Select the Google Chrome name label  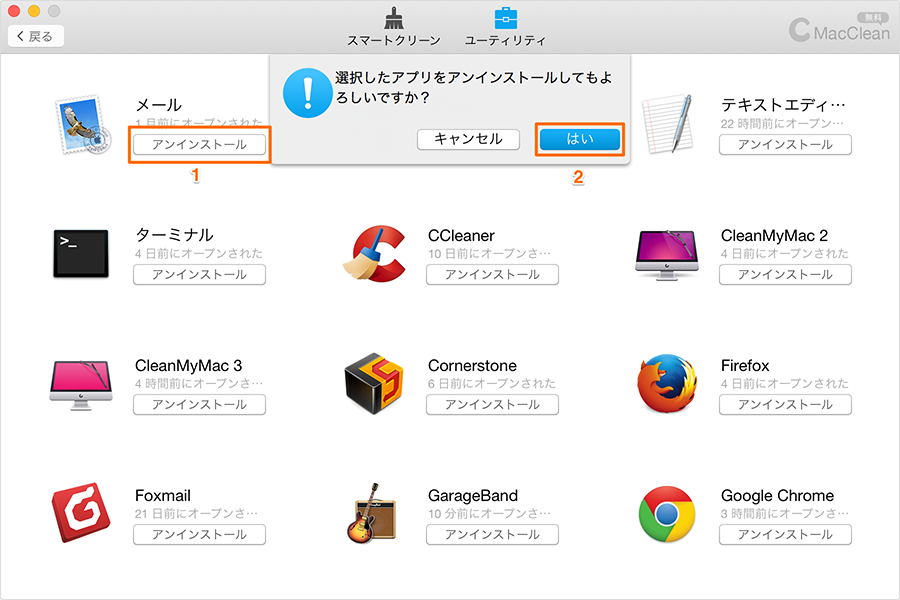777,496
